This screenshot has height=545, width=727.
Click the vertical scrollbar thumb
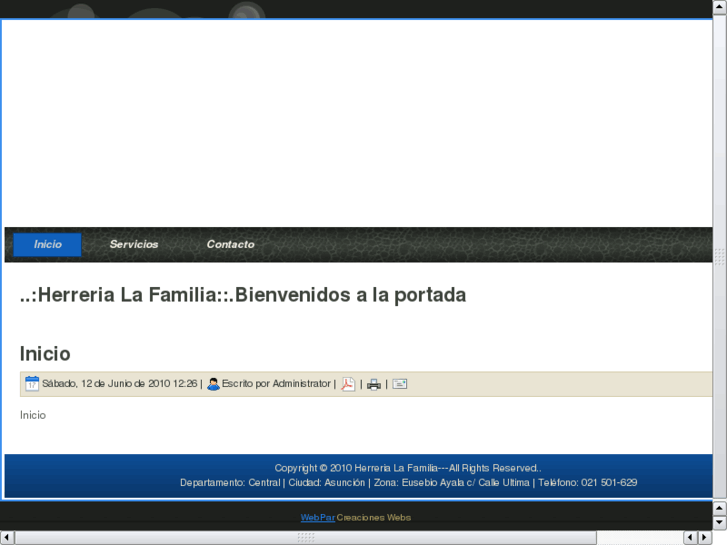pyautogui.click(x=720, y=256)
